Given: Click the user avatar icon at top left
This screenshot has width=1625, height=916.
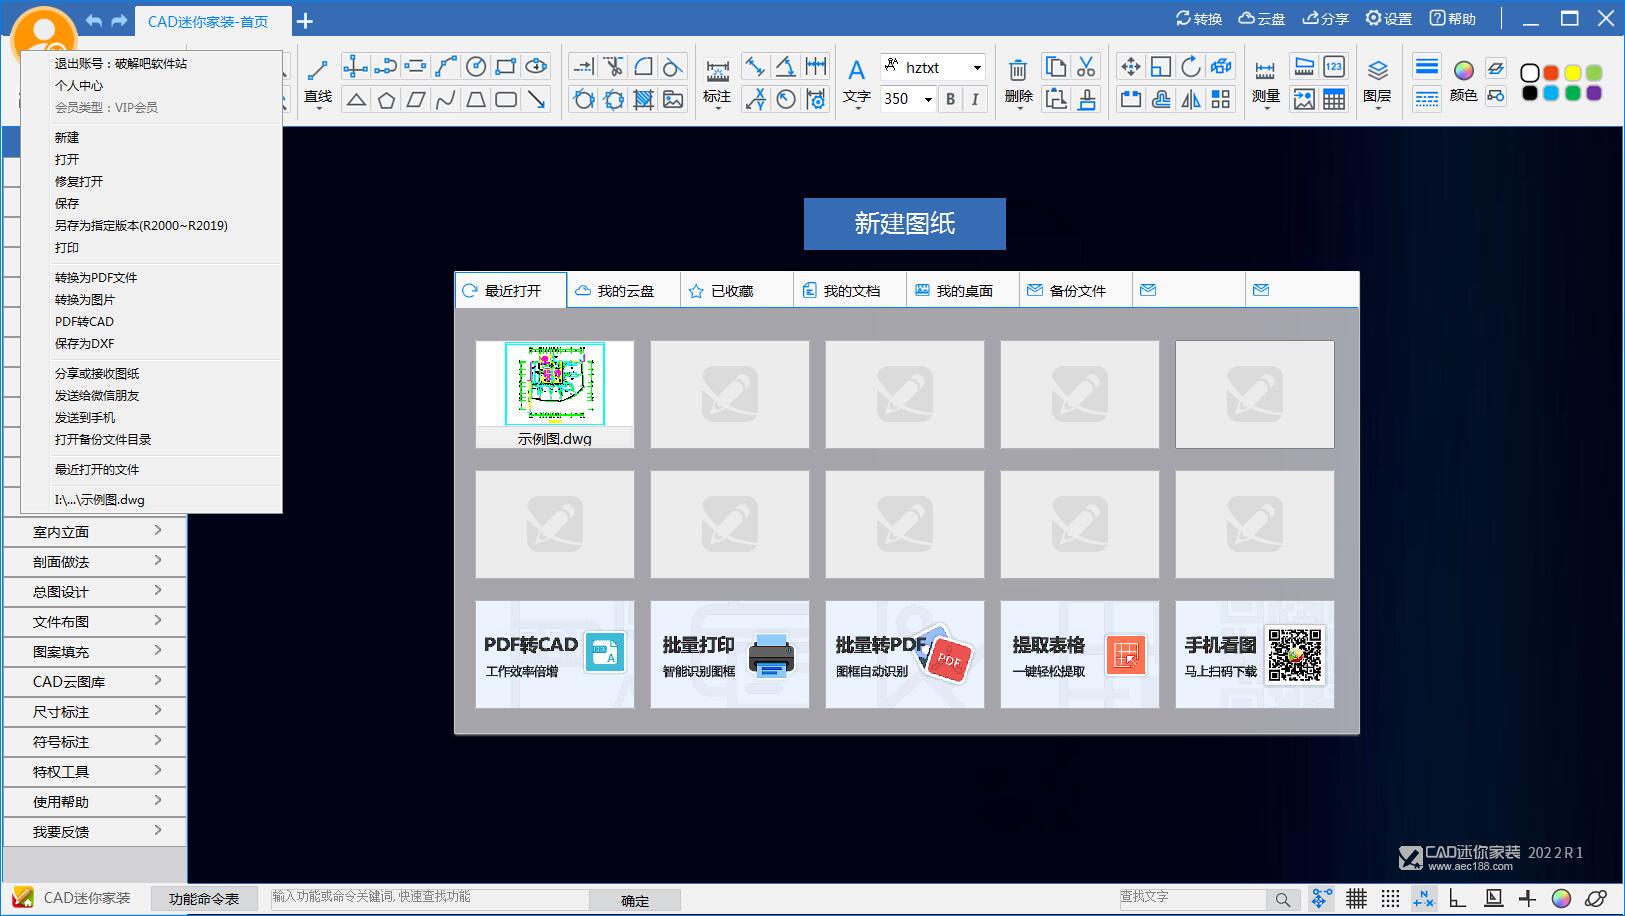Looking at the screenshot, I should coord(44,38).
